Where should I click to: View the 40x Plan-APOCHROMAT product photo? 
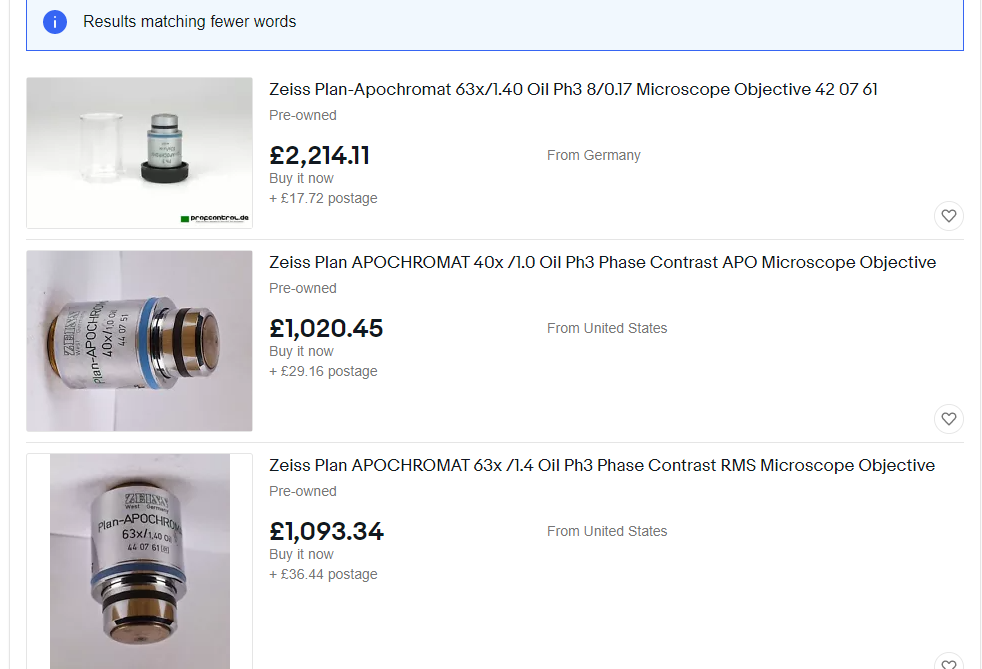point(139,341)
